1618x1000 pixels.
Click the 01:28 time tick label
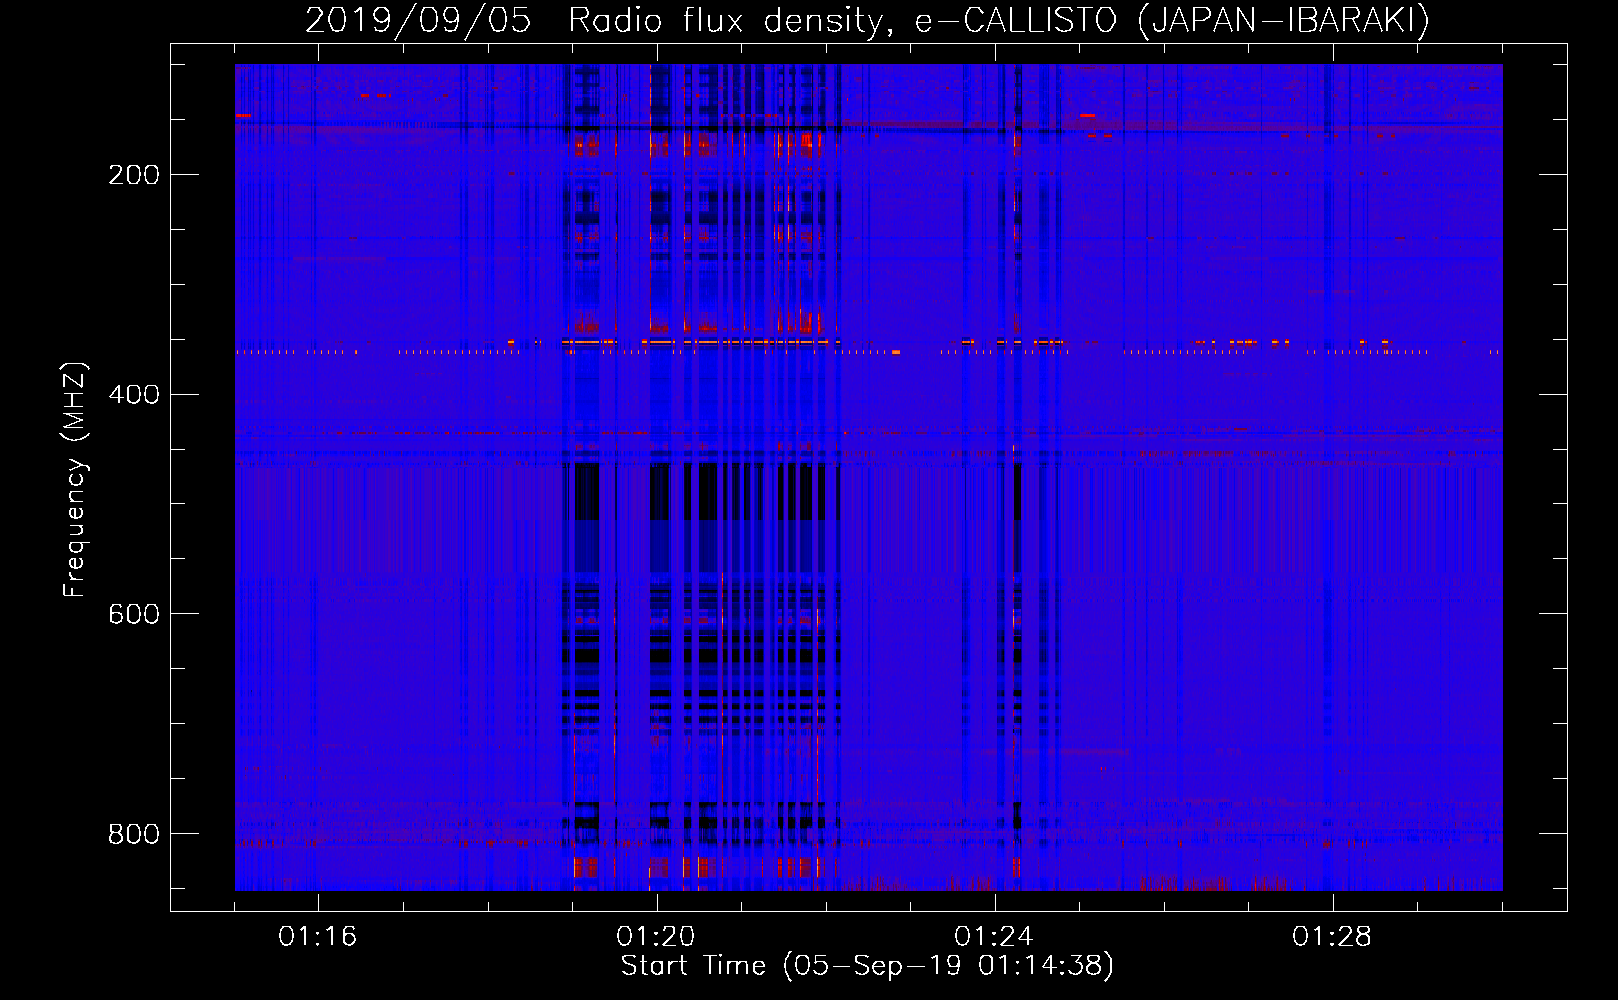coord(1332,936)
